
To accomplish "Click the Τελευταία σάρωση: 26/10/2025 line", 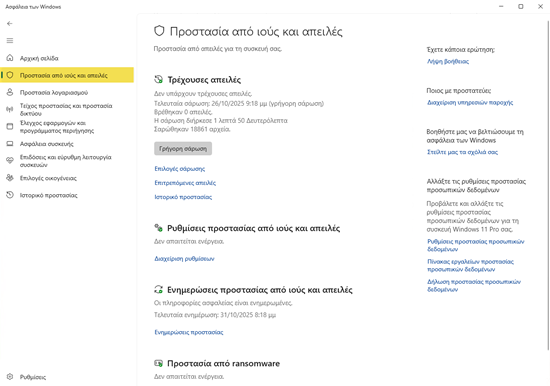I will [x=239, y=104].
